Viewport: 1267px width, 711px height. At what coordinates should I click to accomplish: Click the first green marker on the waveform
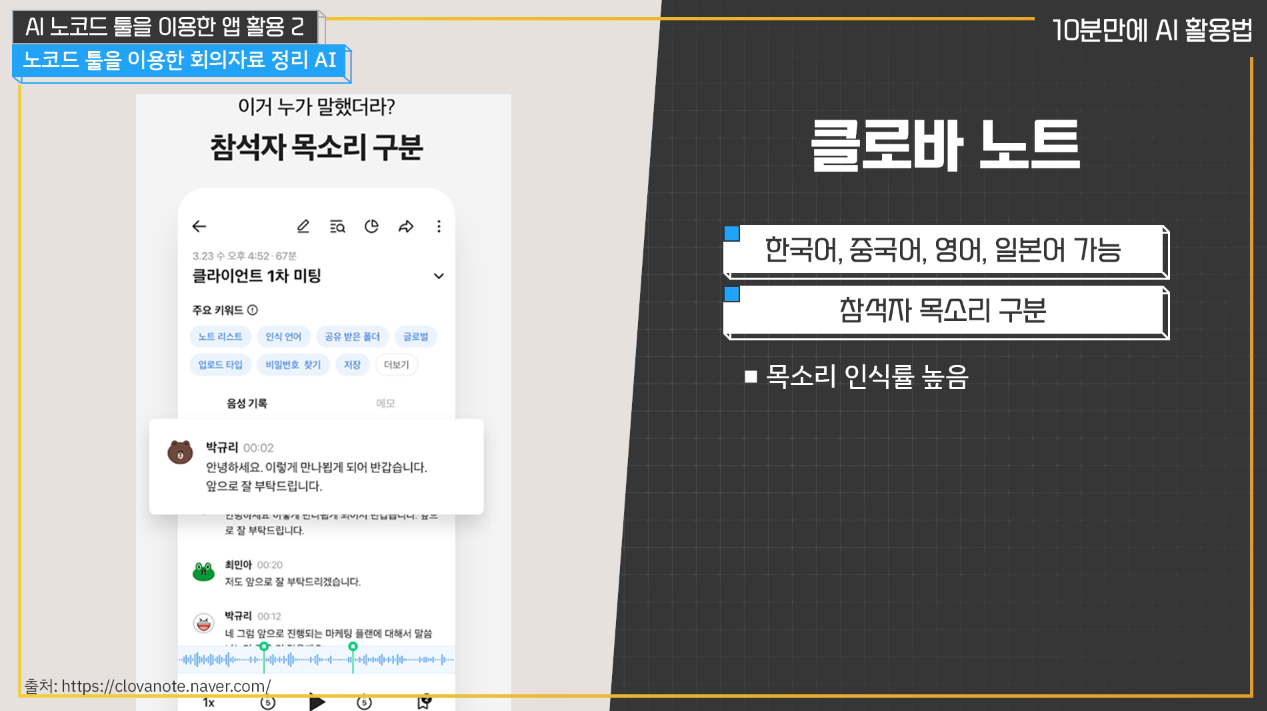[264, 647]
